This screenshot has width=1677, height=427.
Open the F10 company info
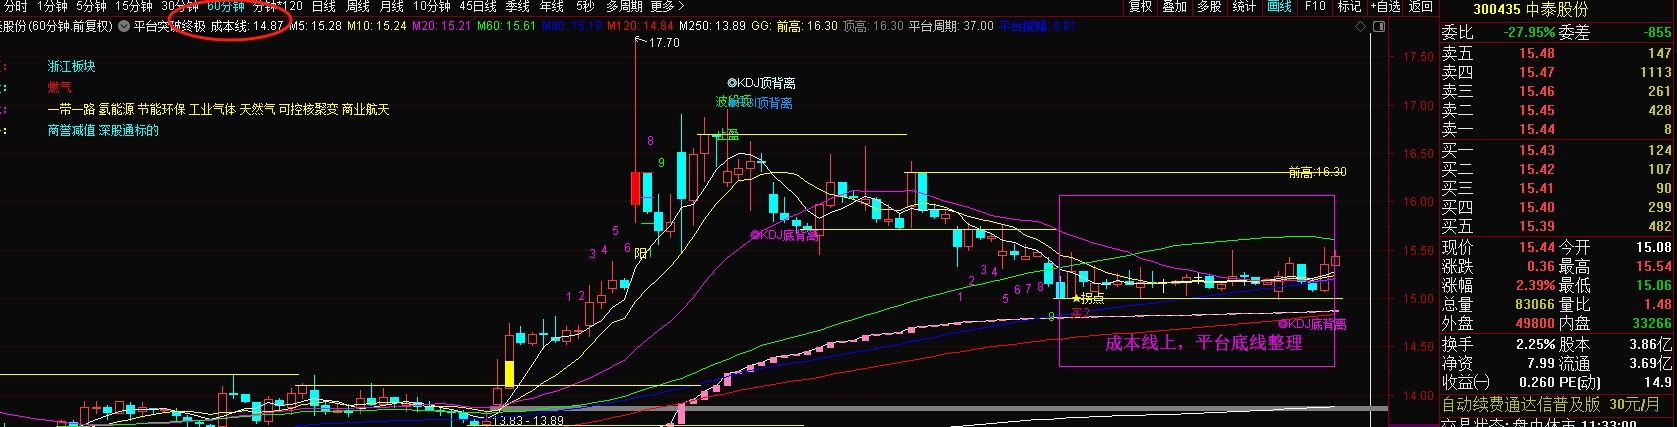[1315, 6]
